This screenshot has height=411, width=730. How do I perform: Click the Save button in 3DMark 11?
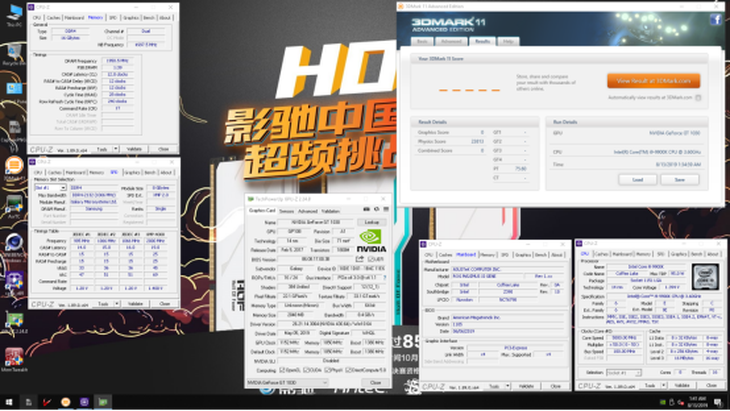679,180
